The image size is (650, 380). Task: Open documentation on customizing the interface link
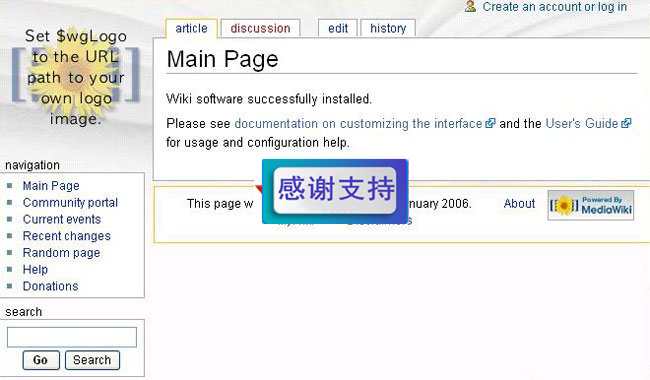tap(358, 123)
